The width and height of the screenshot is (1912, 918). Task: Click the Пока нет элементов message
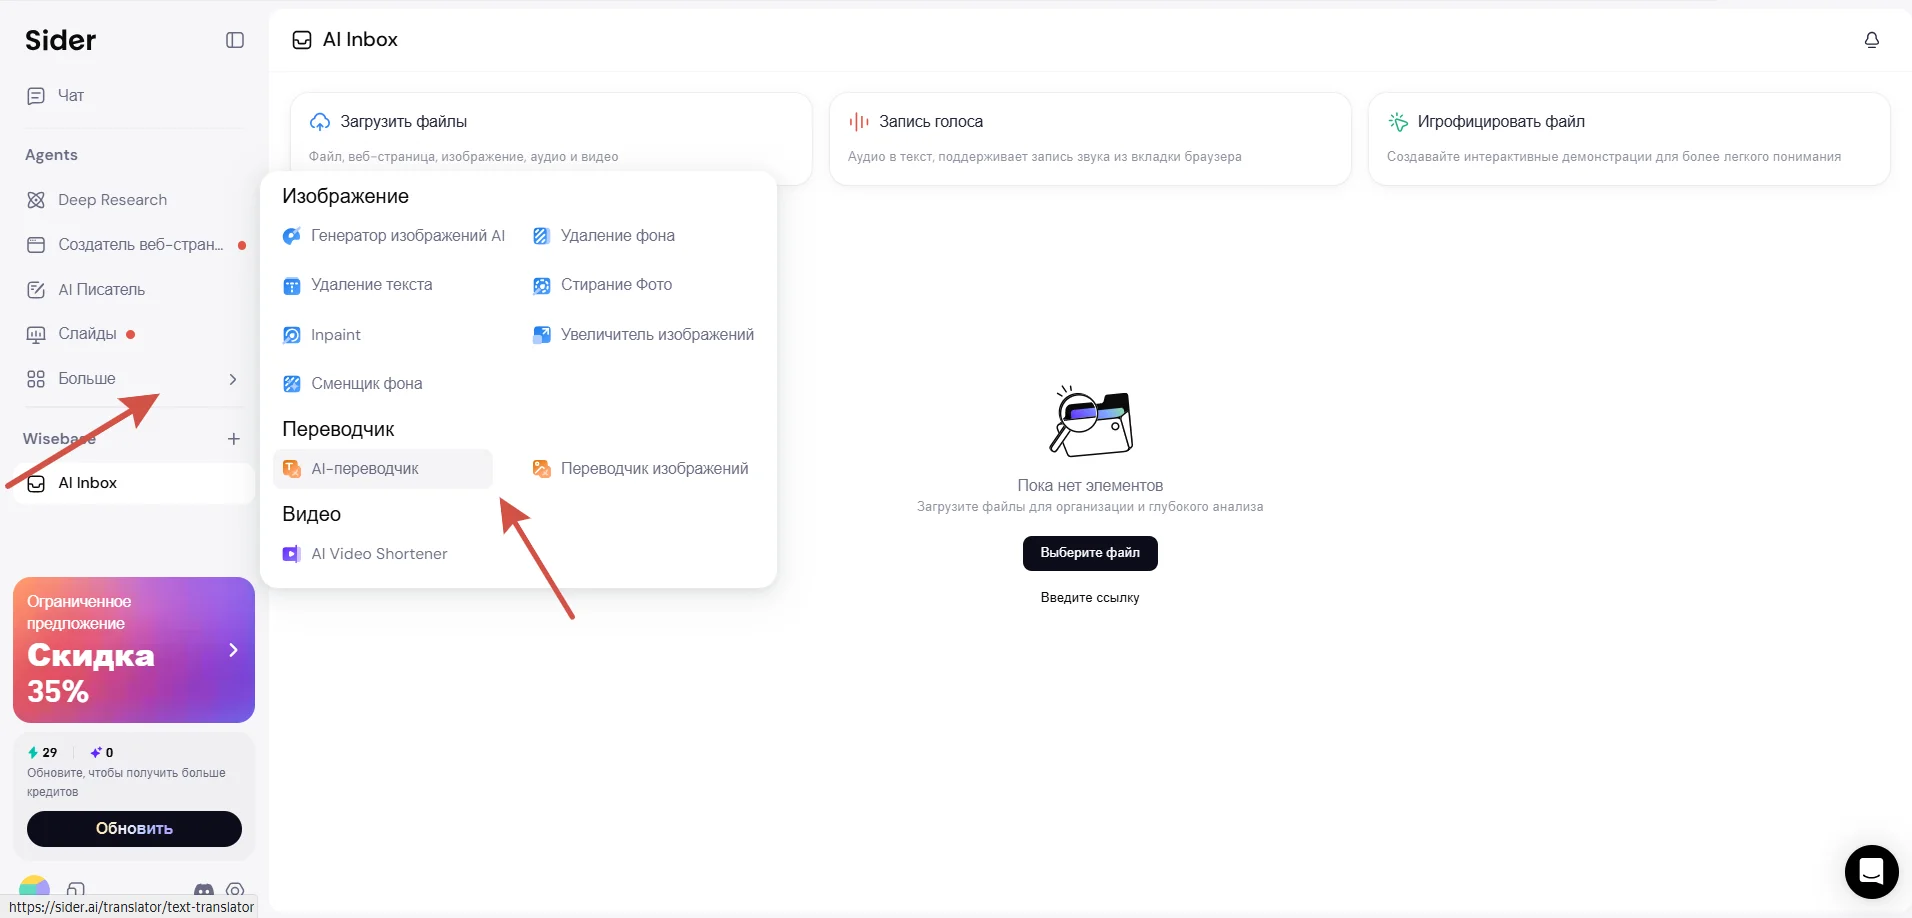(x=1090, y=486)
